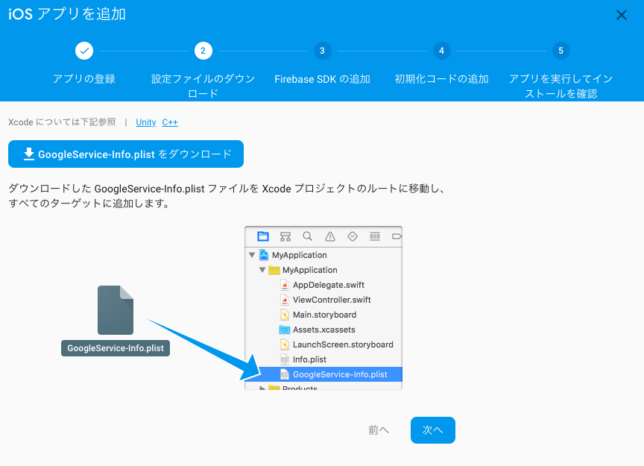Collapse the MyApplication project root triangle

coord(252,255)
